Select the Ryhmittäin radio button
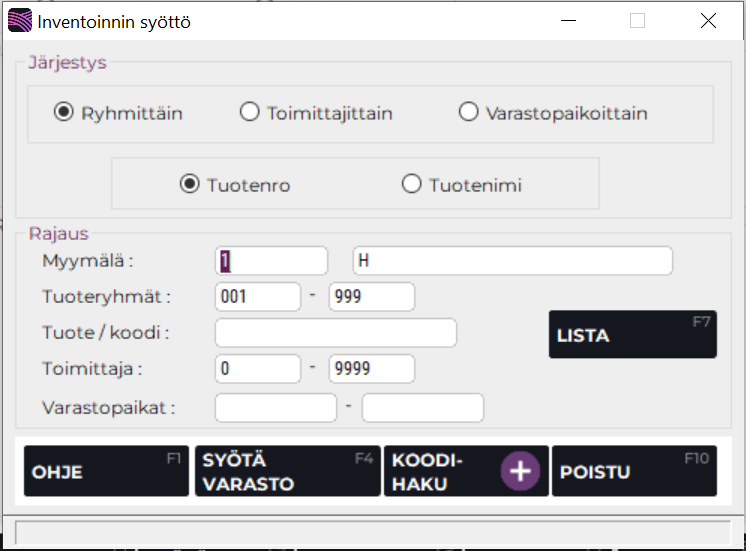746x551 pixels. (x=64, y=113)
